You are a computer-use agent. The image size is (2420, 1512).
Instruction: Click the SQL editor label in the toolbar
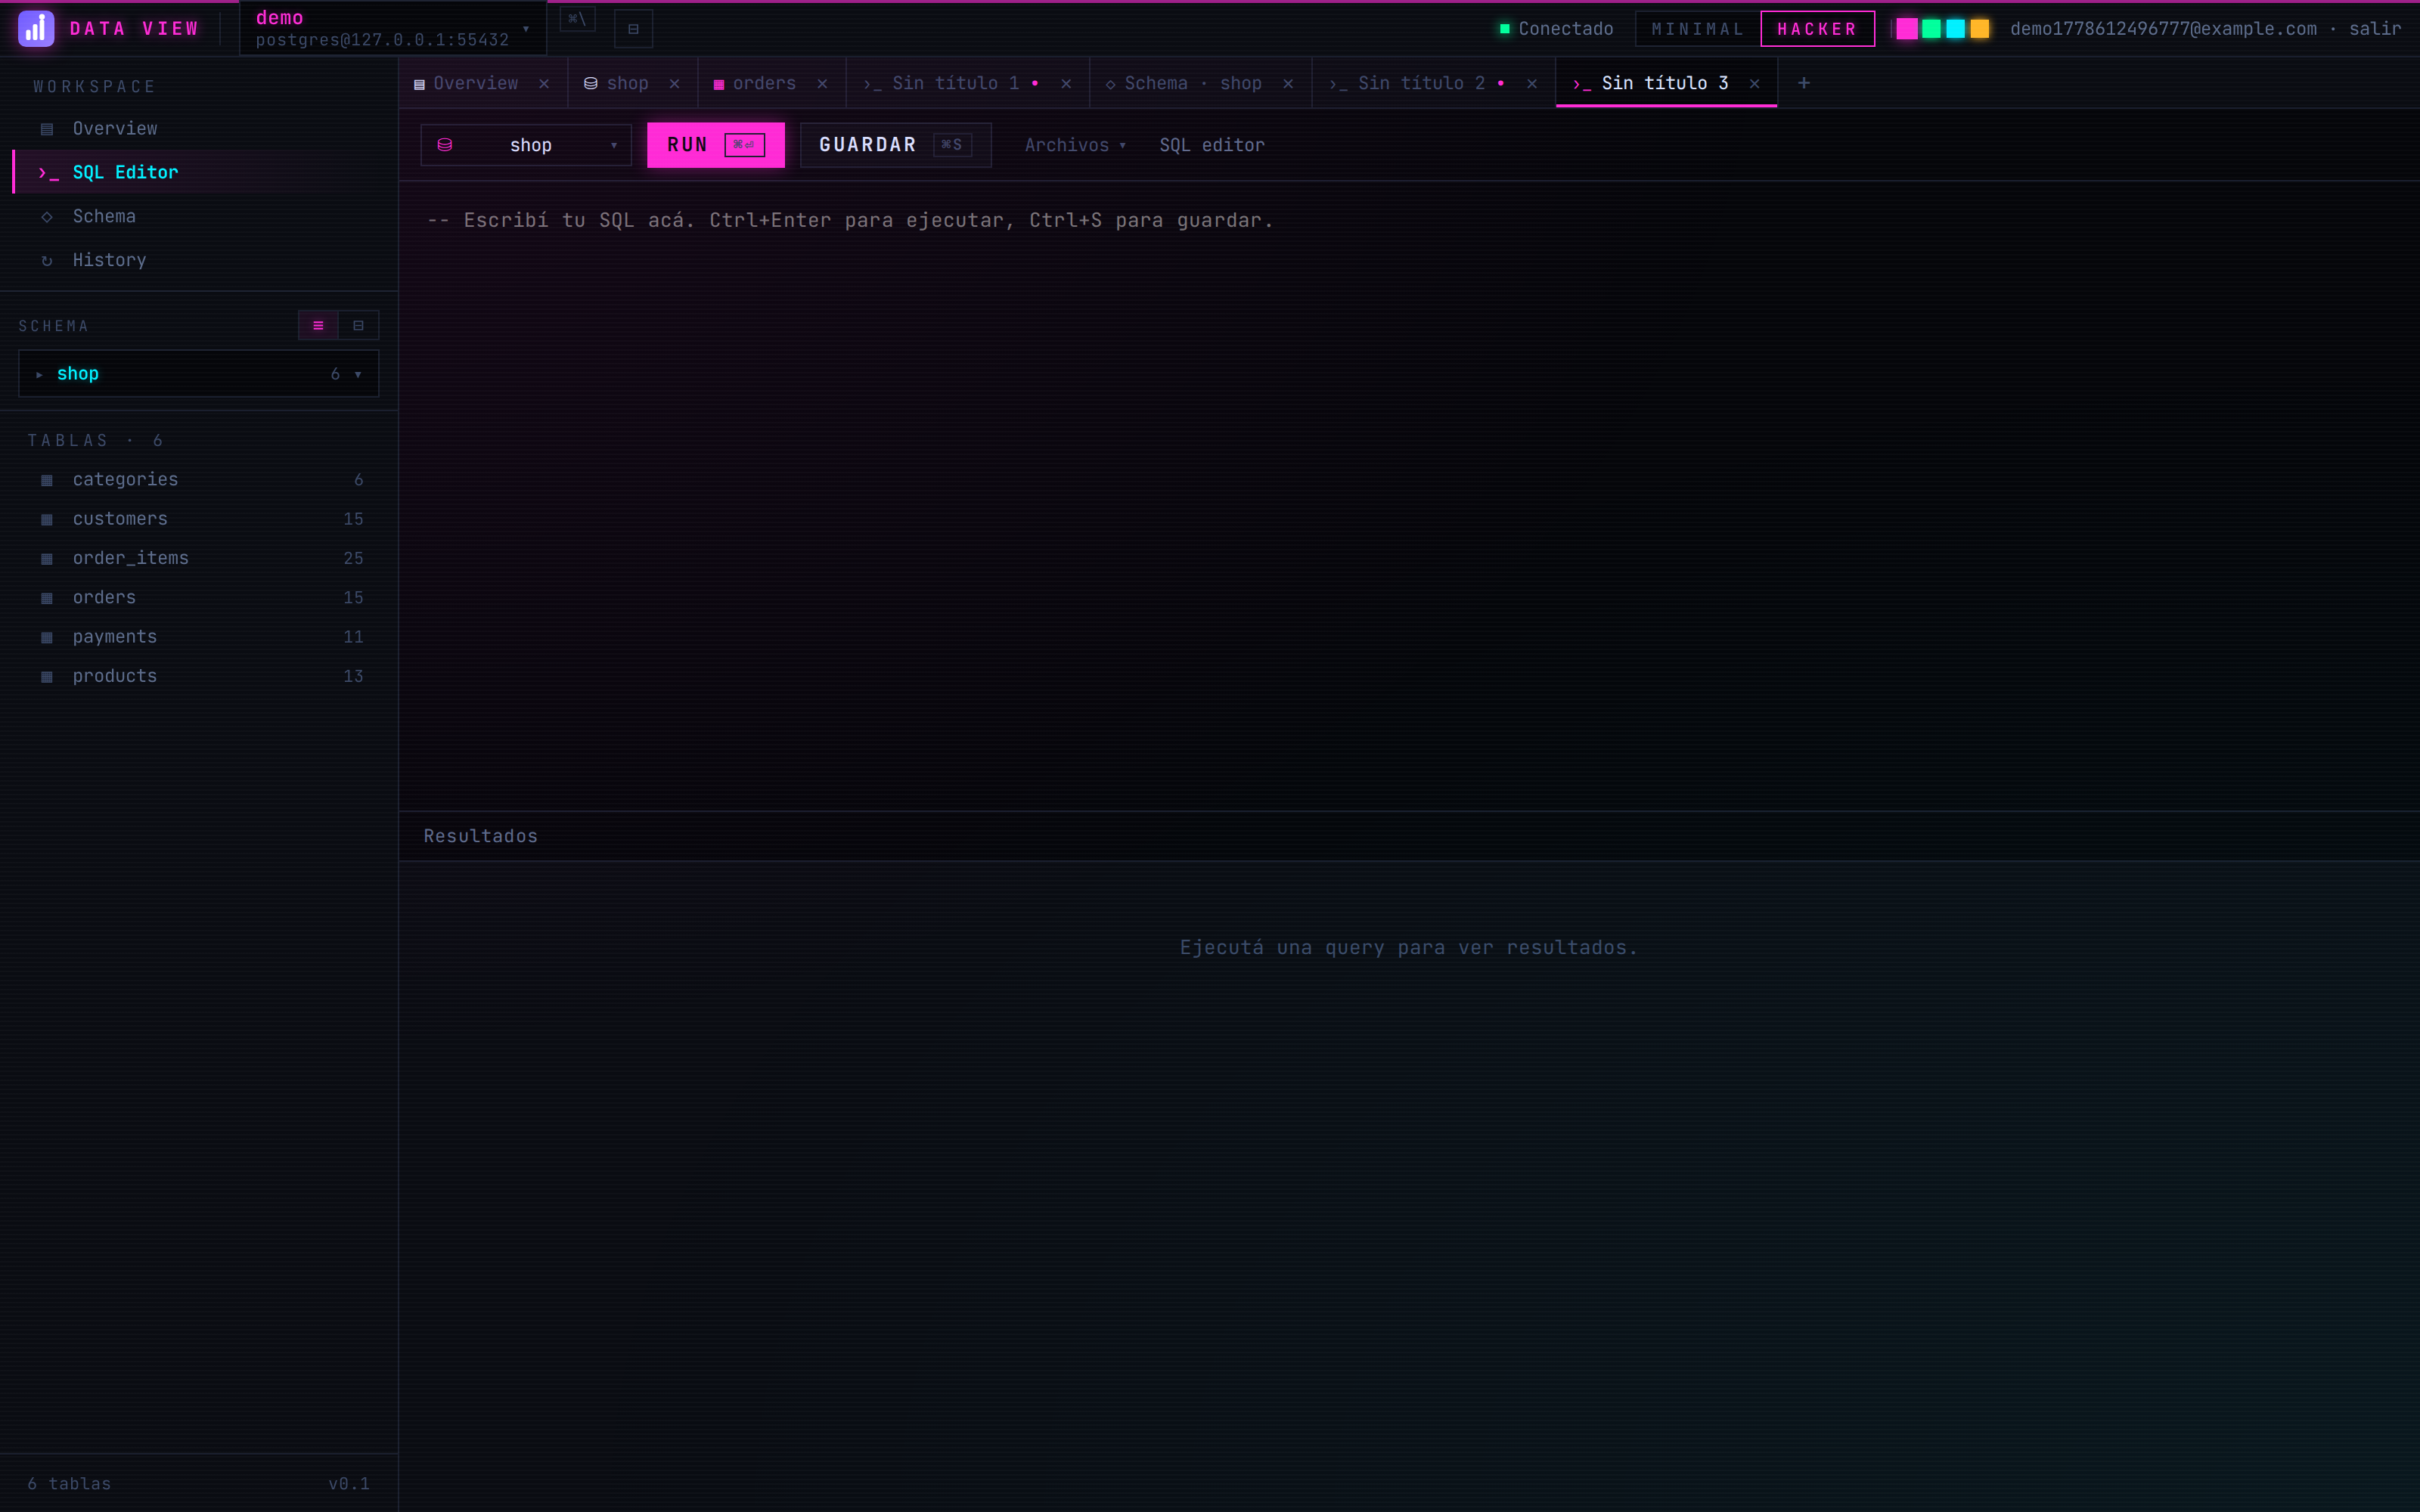(x=1212, y=145)
